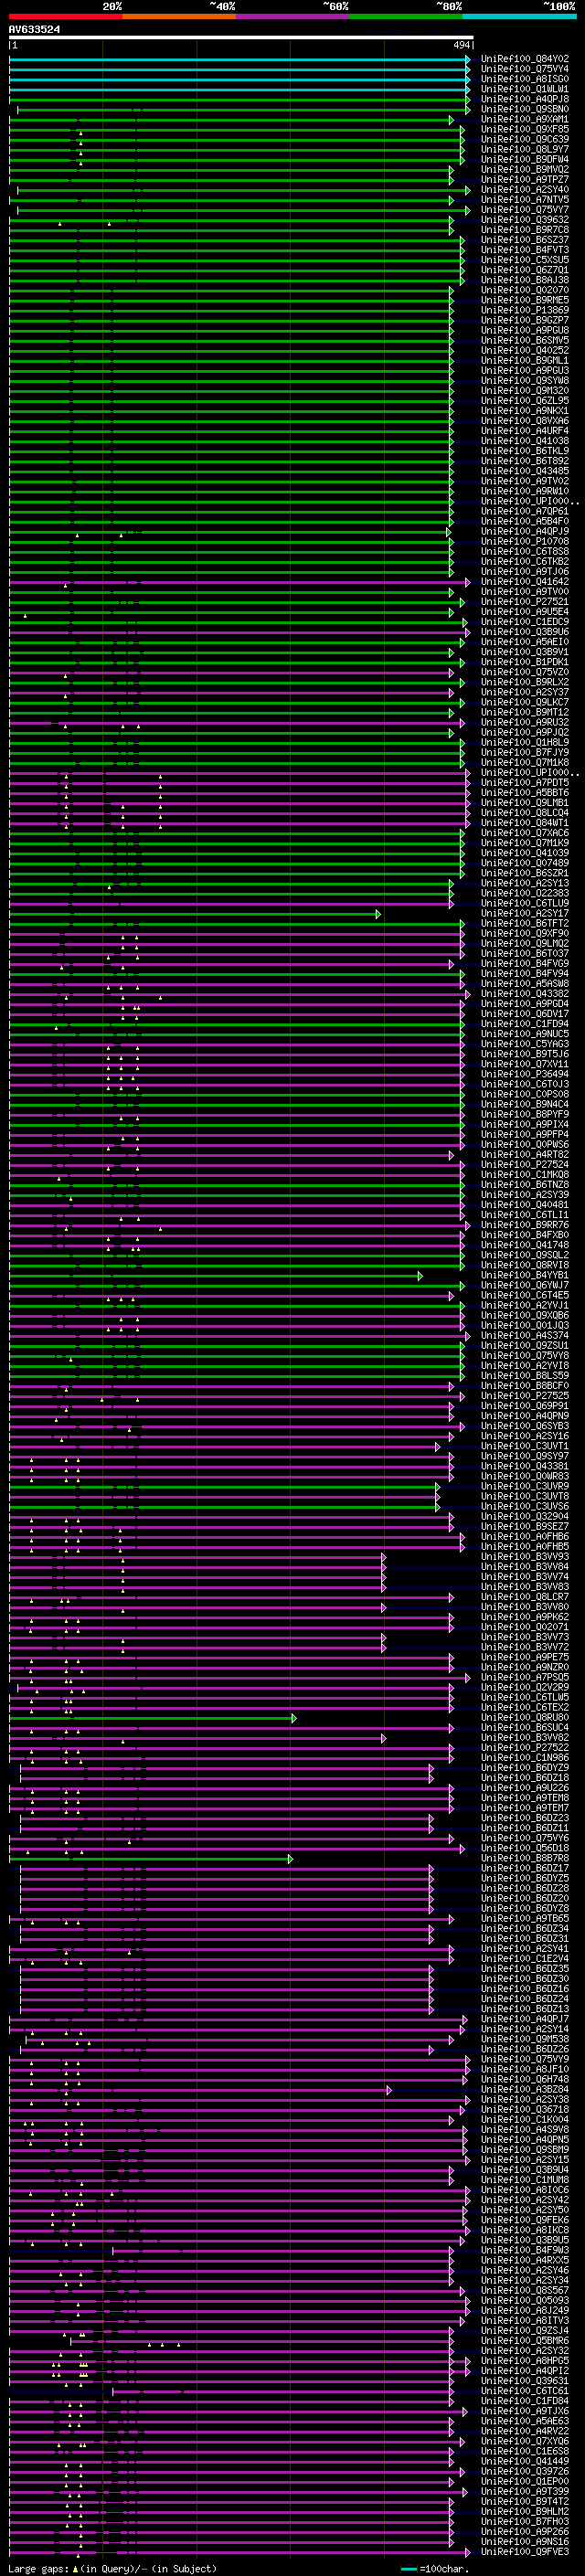Select the UniRef100_Q8LCR7 hit label
The height and width of the screenshot is (2576, 585).
[525, 1596]
